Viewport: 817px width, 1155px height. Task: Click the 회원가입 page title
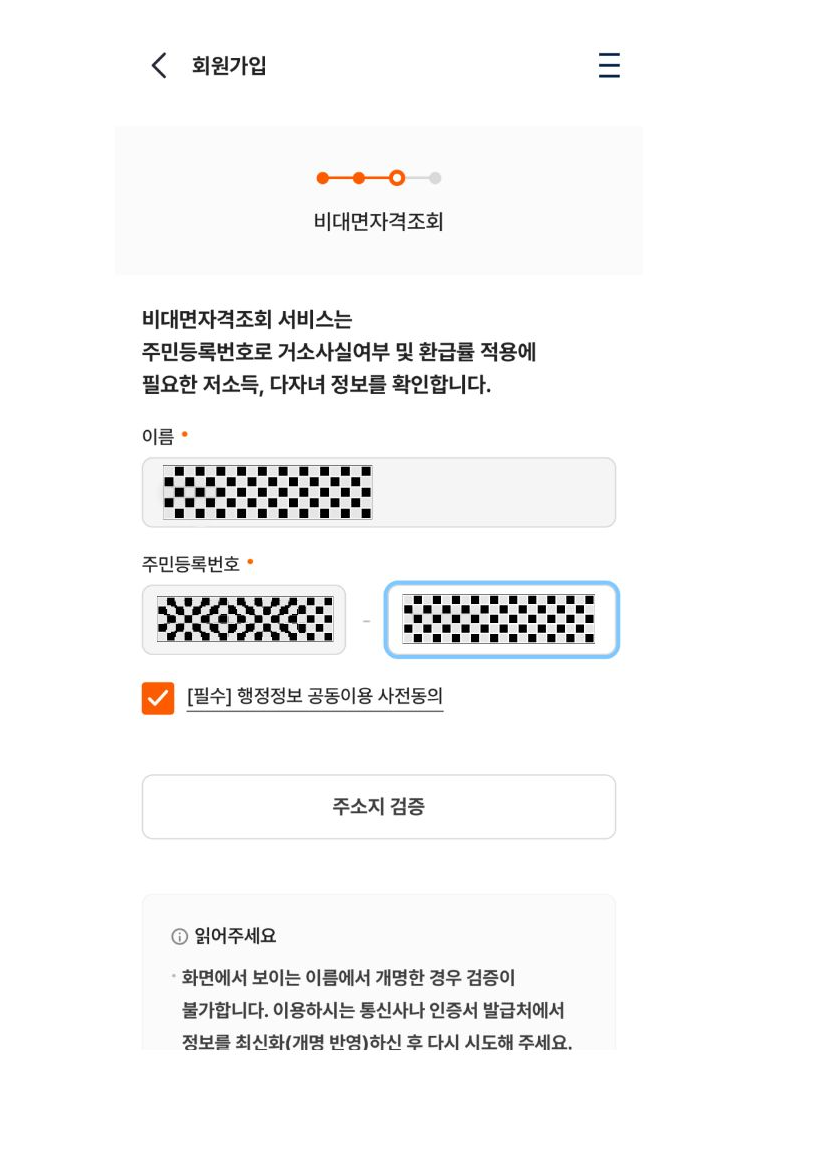229,66
